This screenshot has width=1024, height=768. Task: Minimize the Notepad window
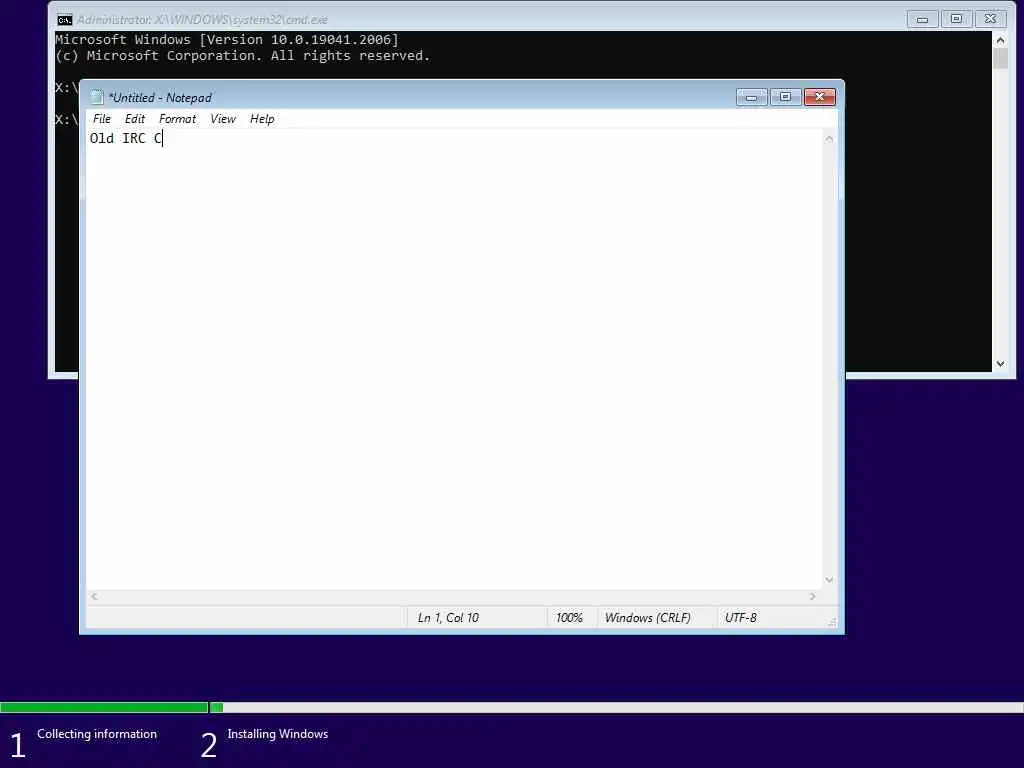tap(752, 97)
